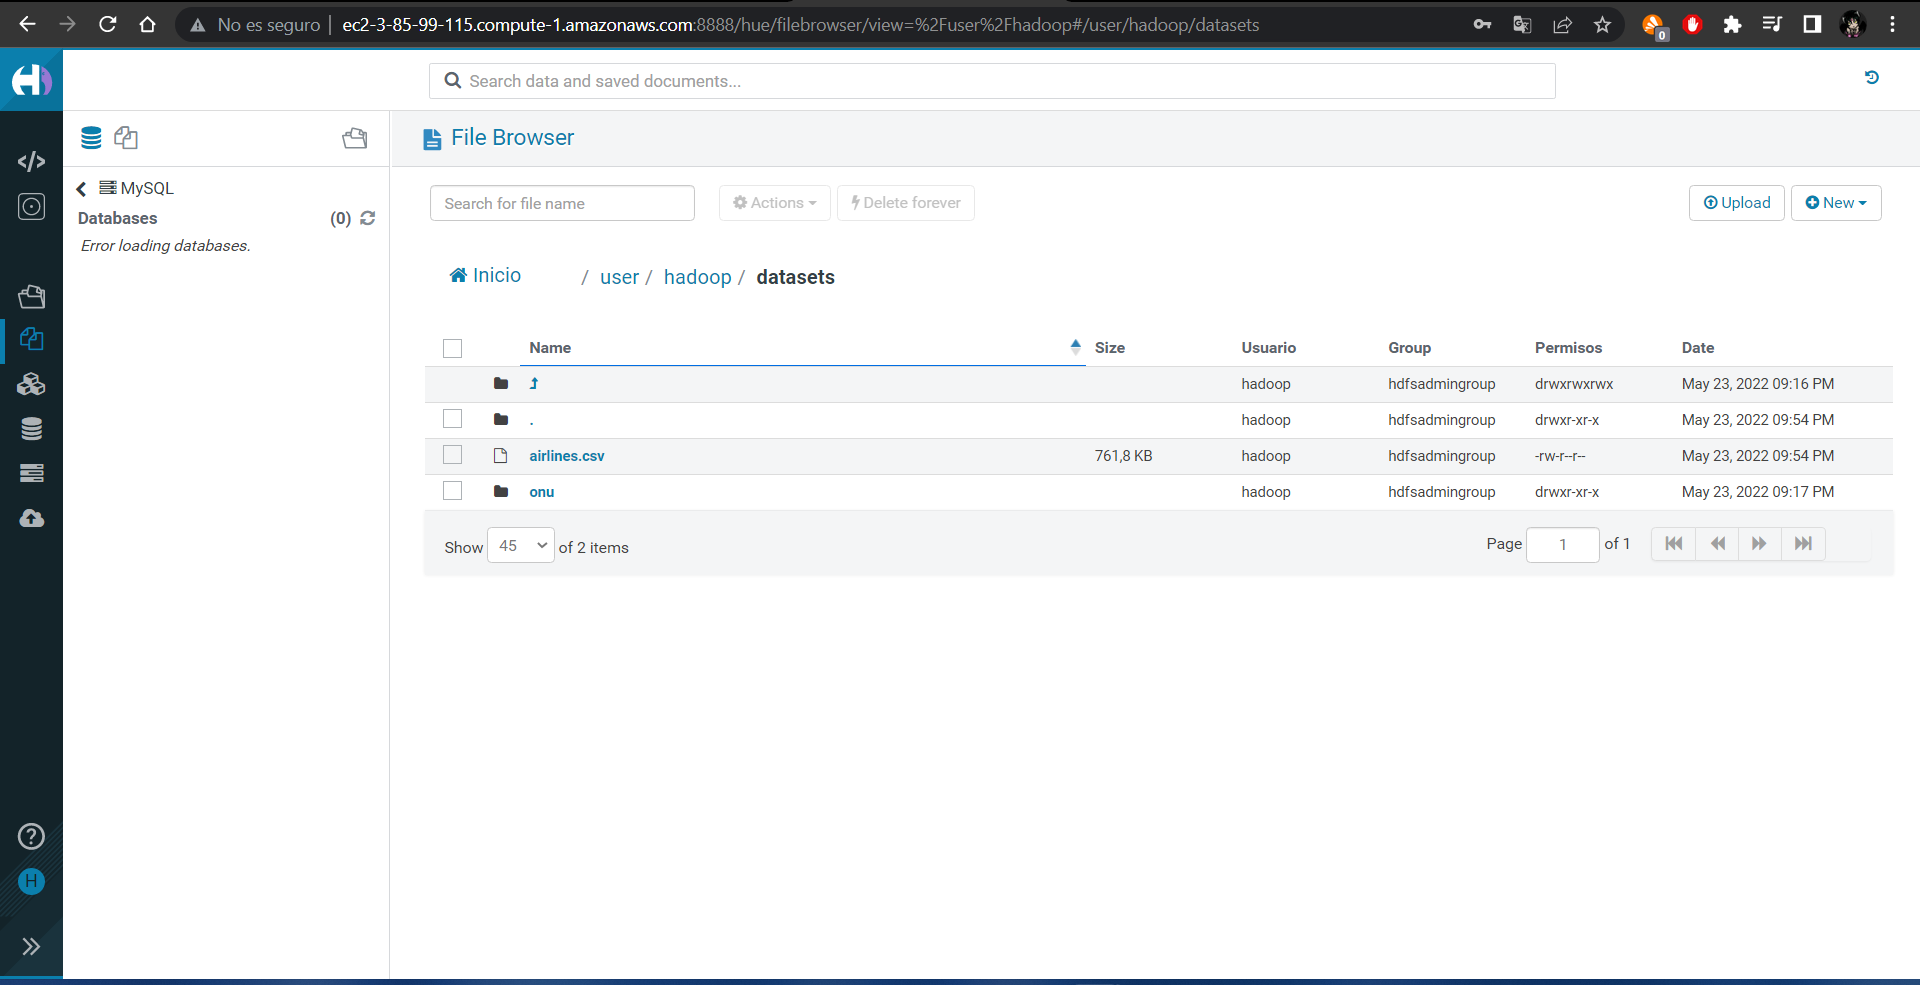Open the job scheduler in the sidebar
Image resolution: width=1920 pixels, height=985 pixels.
[31, 207]
